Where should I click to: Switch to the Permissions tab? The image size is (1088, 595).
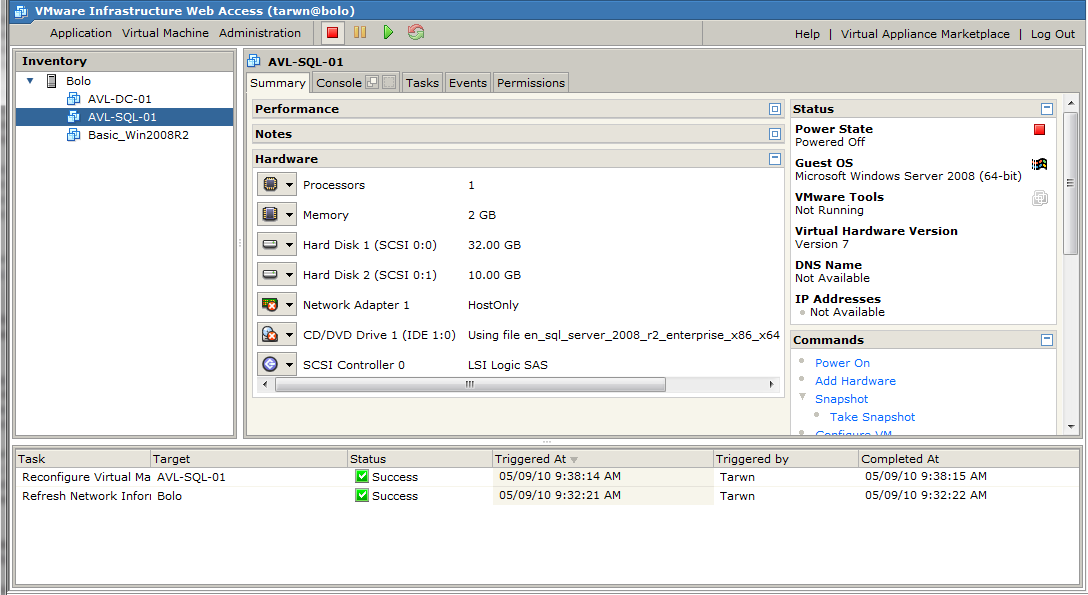[531, 83]
